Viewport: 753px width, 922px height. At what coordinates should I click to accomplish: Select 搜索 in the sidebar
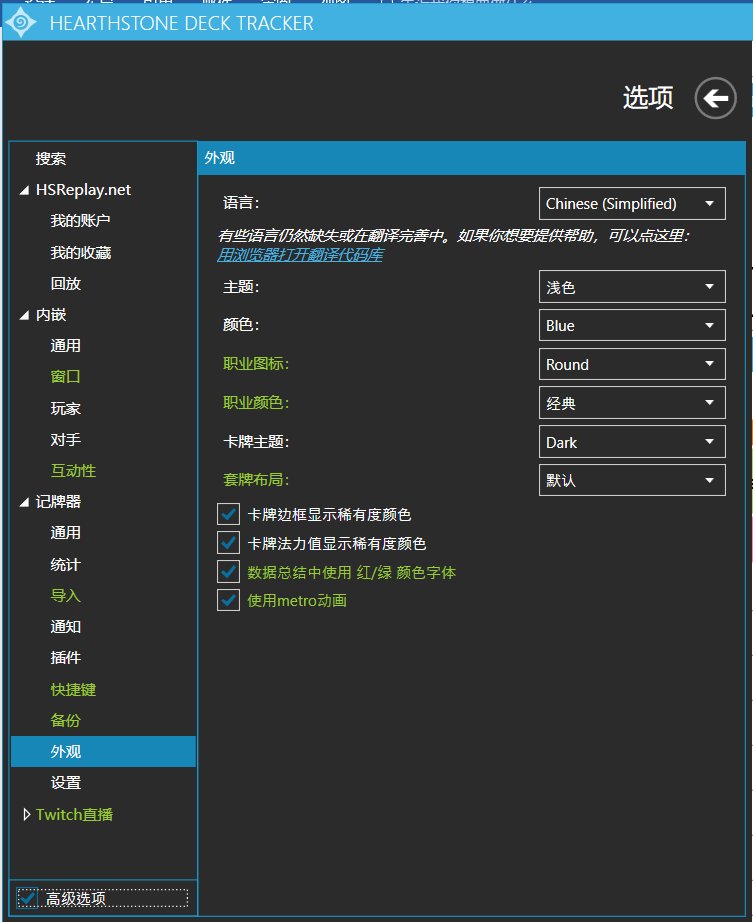(x=51, y=159)
